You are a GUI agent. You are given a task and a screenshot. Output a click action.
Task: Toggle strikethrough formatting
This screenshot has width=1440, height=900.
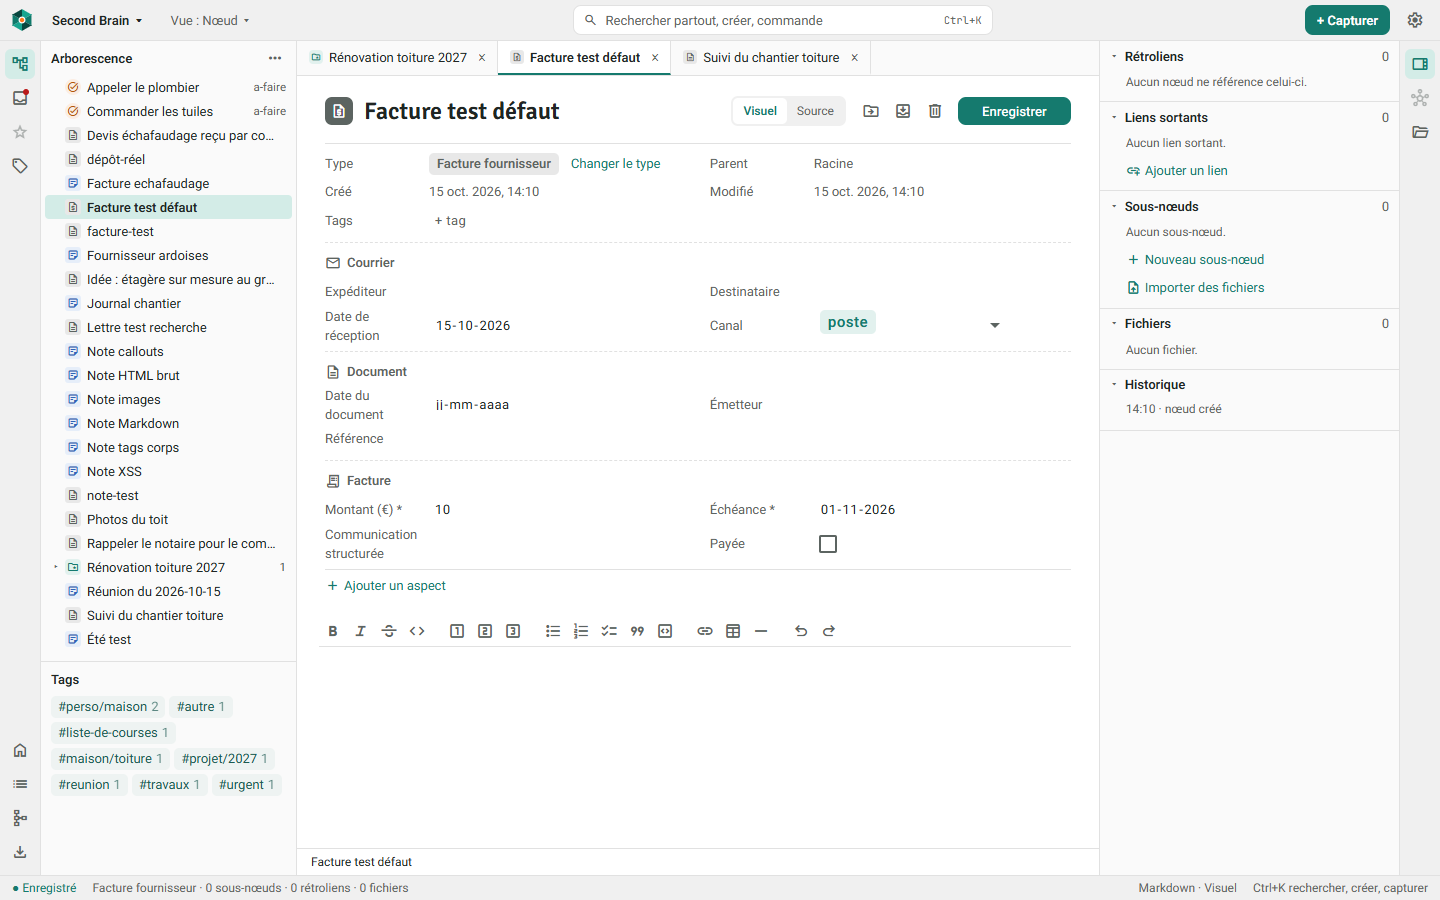389,631
